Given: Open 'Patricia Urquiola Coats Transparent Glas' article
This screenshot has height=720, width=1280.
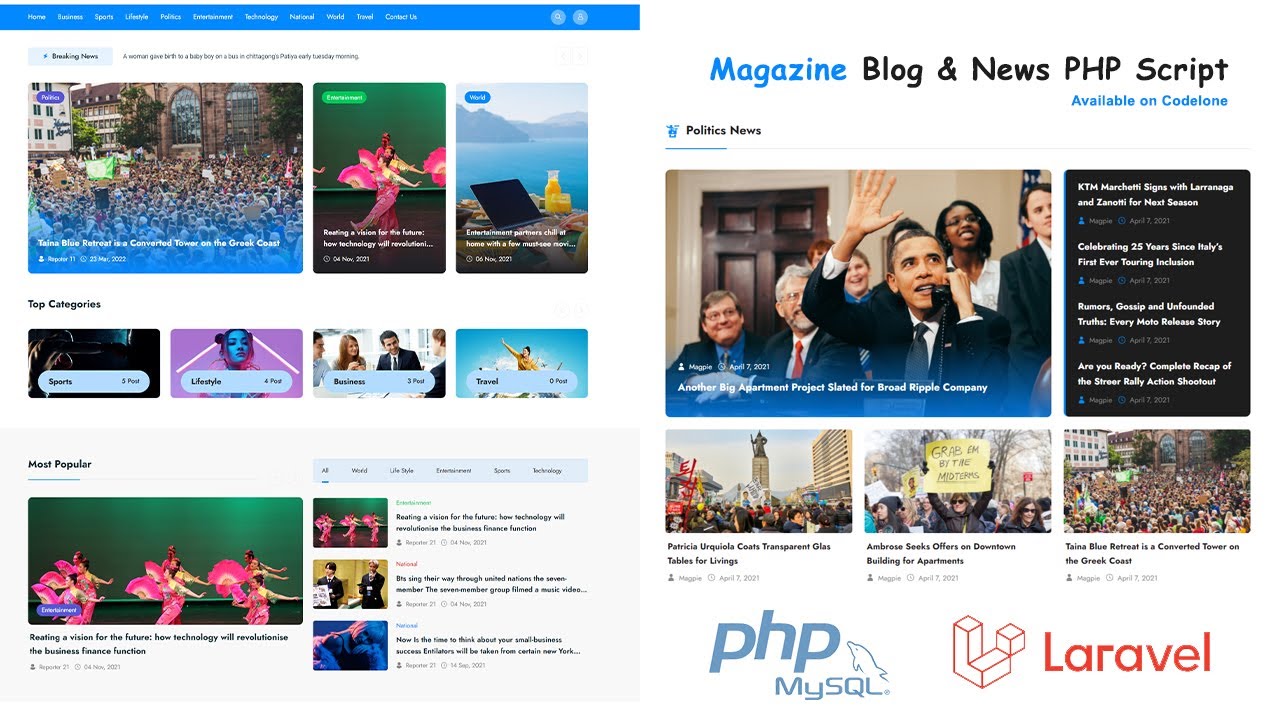Looking at the screenshot, I should (749, 553).
